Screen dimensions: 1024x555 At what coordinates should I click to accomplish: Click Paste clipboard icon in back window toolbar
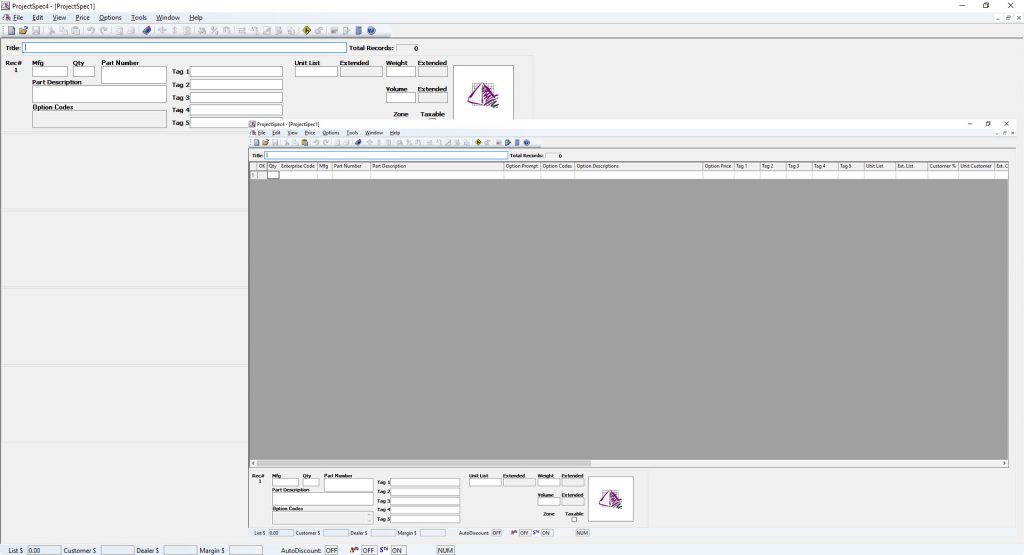tap(76, 31)
